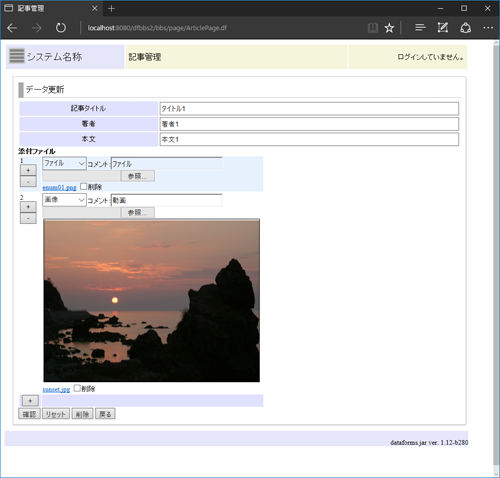
Task: Open reading view book icon
Action: coord(373,28)
